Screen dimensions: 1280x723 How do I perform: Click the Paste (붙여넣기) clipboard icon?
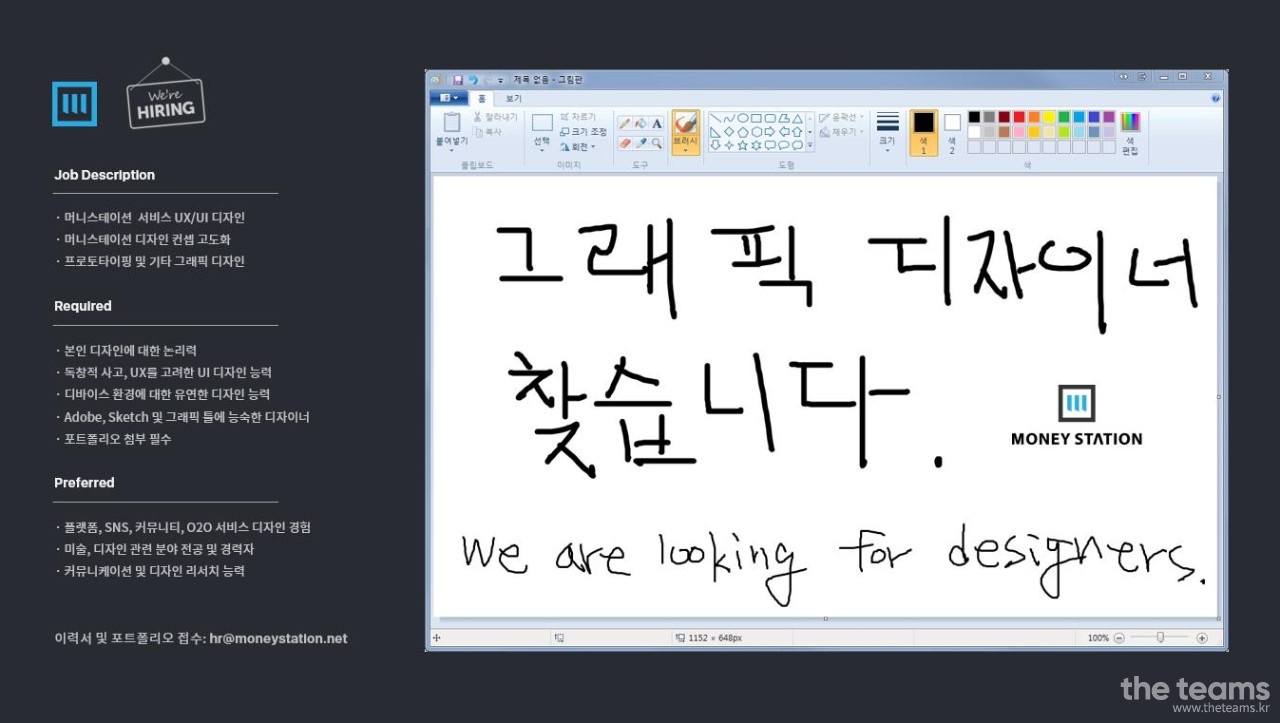[452, 122]
